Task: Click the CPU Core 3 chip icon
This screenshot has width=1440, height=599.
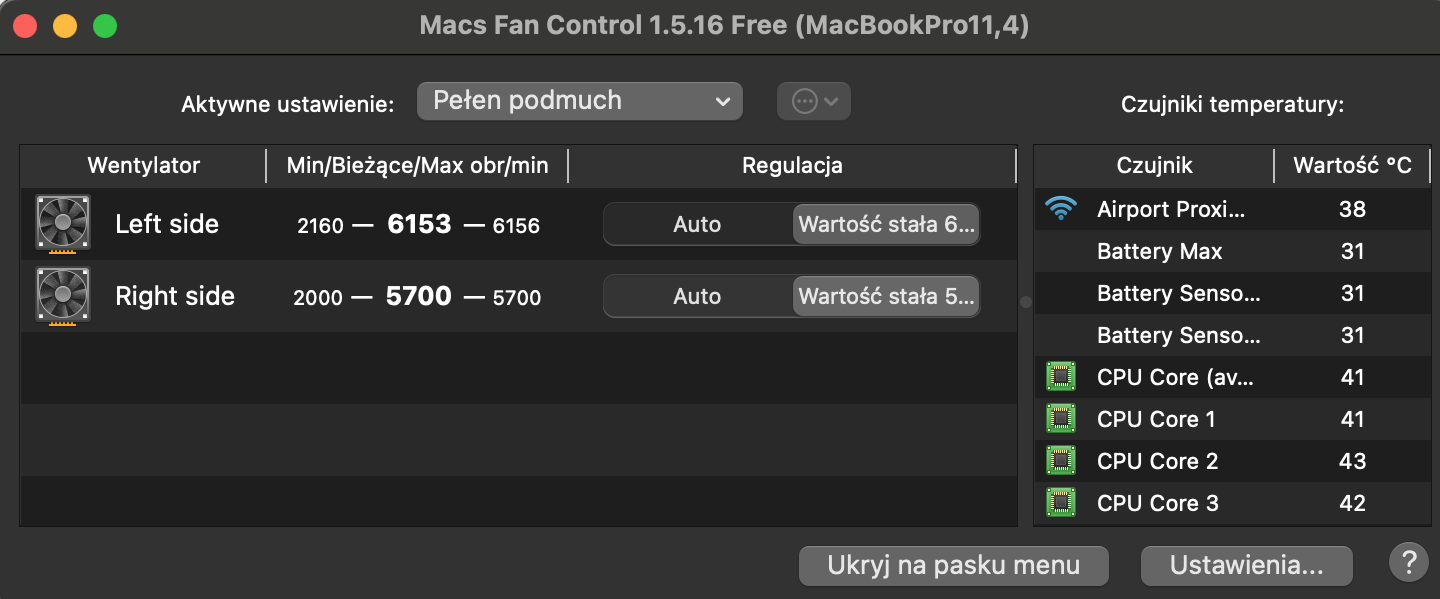Action: (1060, 503)
